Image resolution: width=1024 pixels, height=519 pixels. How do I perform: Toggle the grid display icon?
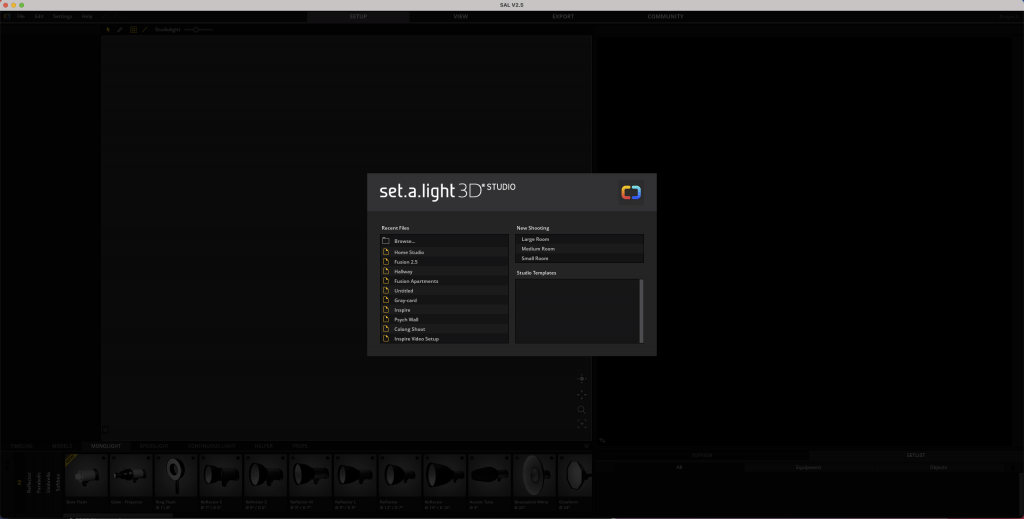pyautogui.click(x=133, y=29)
